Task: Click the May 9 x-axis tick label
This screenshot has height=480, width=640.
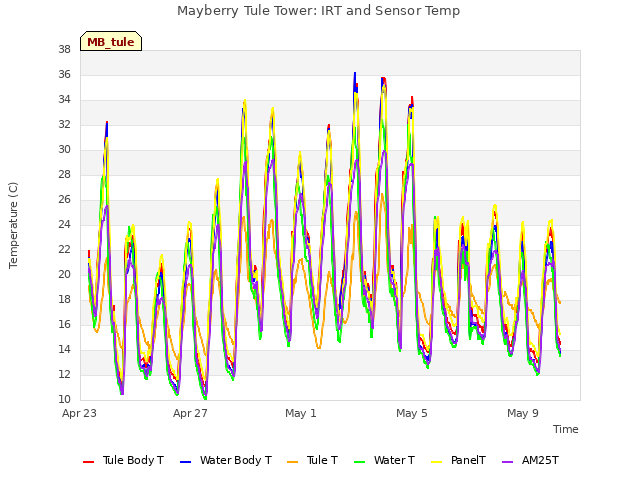Action: pos(523,413)
